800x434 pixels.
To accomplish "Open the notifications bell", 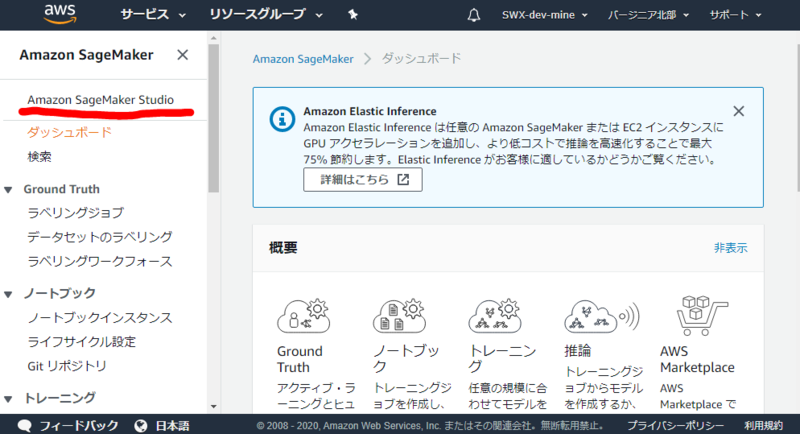I will 474,15.
